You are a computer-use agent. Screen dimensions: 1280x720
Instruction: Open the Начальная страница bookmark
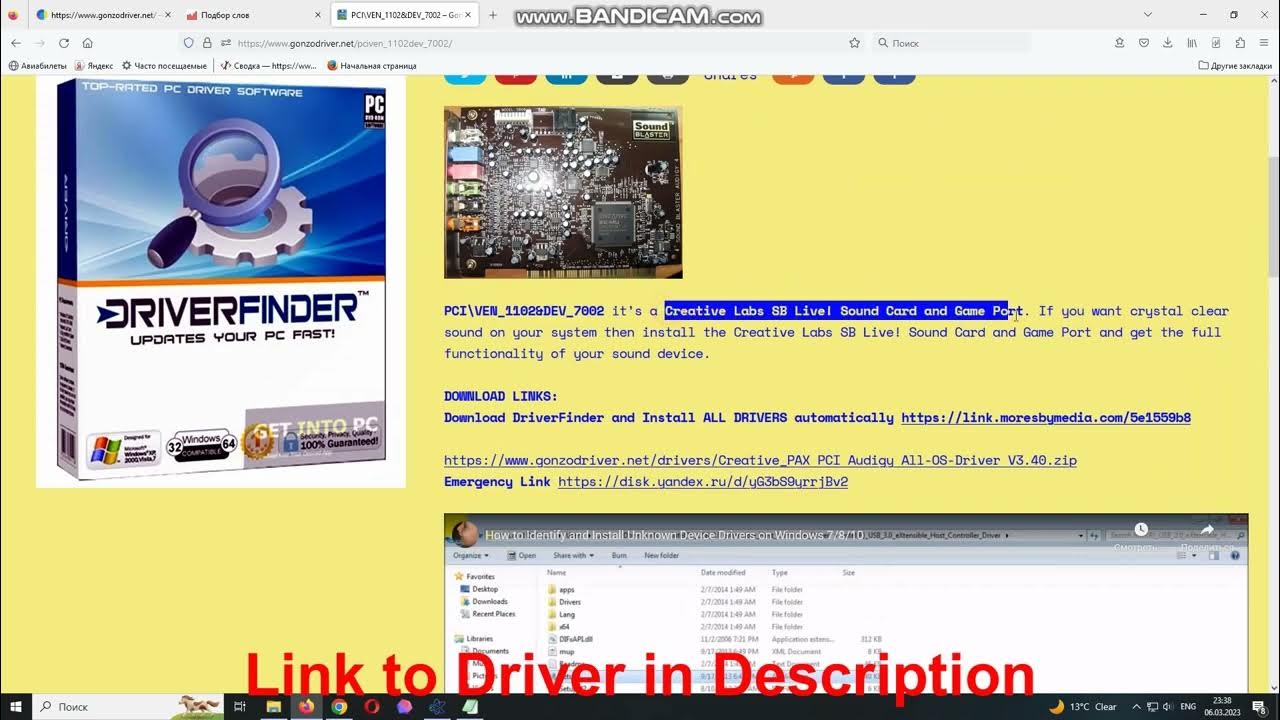click(372, 65)
